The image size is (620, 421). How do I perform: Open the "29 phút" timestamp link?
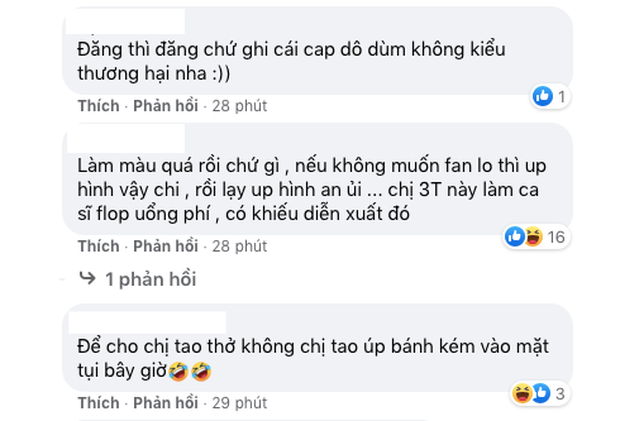point(240,403)
